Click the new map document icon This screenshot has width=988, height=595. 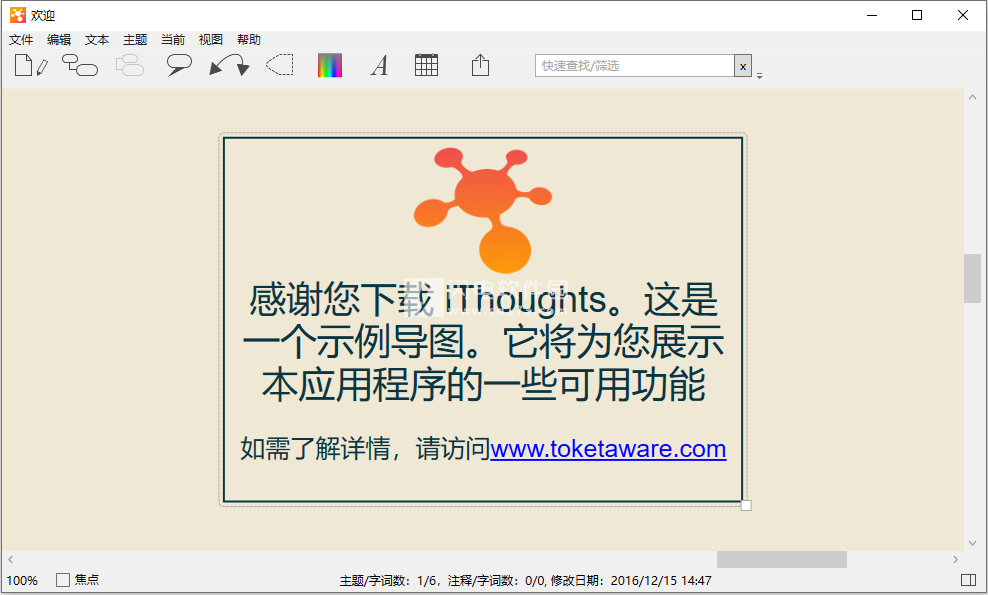(31, 65)
